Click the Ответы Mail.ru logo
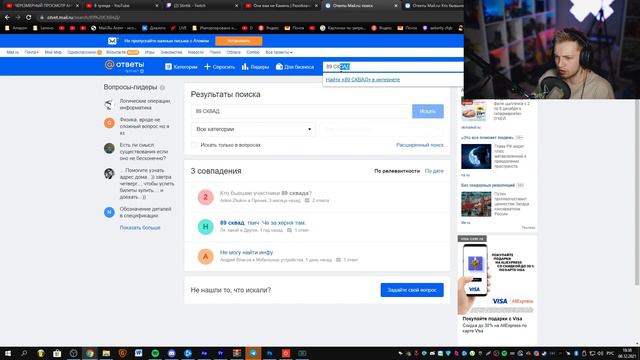The width and height of the screenshot is (640, 360). 124,66
